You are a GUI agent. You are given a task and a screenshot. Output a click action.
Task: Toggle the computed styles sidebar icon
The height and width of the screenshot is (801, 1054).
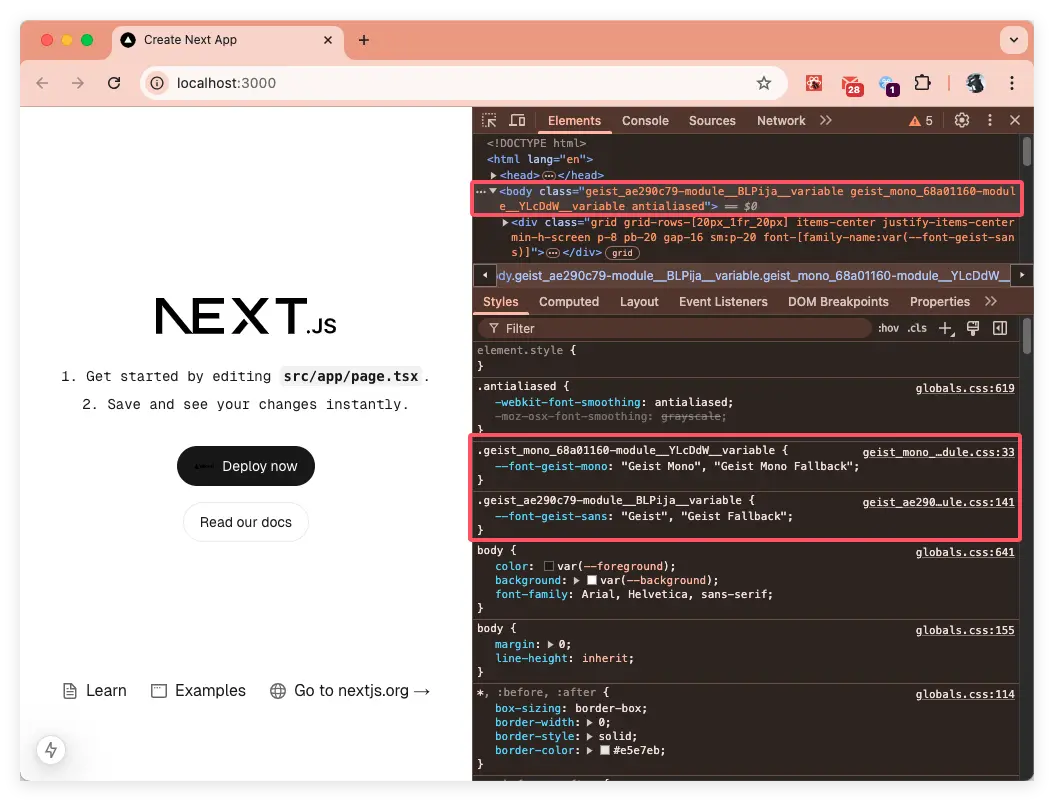pos(999,328)
